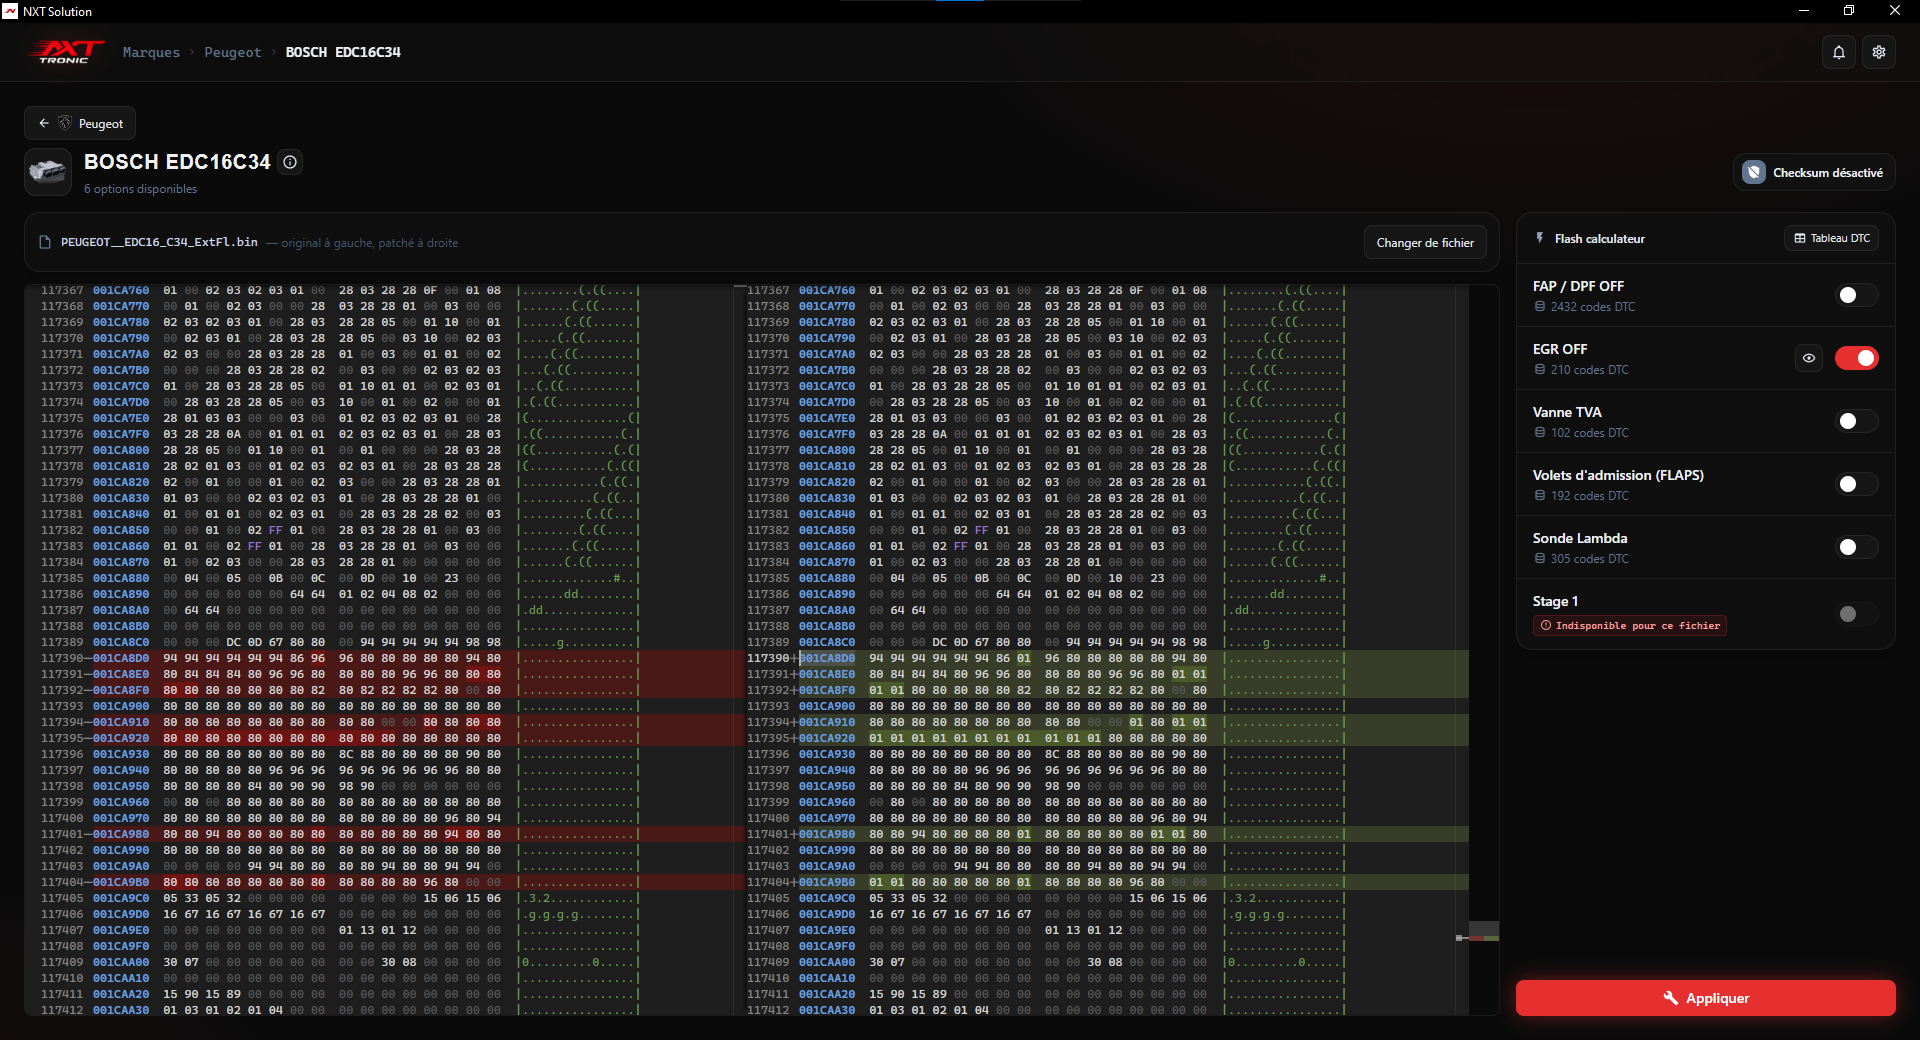Click the file name PEUGEOT__EDC16_C34_ExtFl.bin

click(159, 242)
